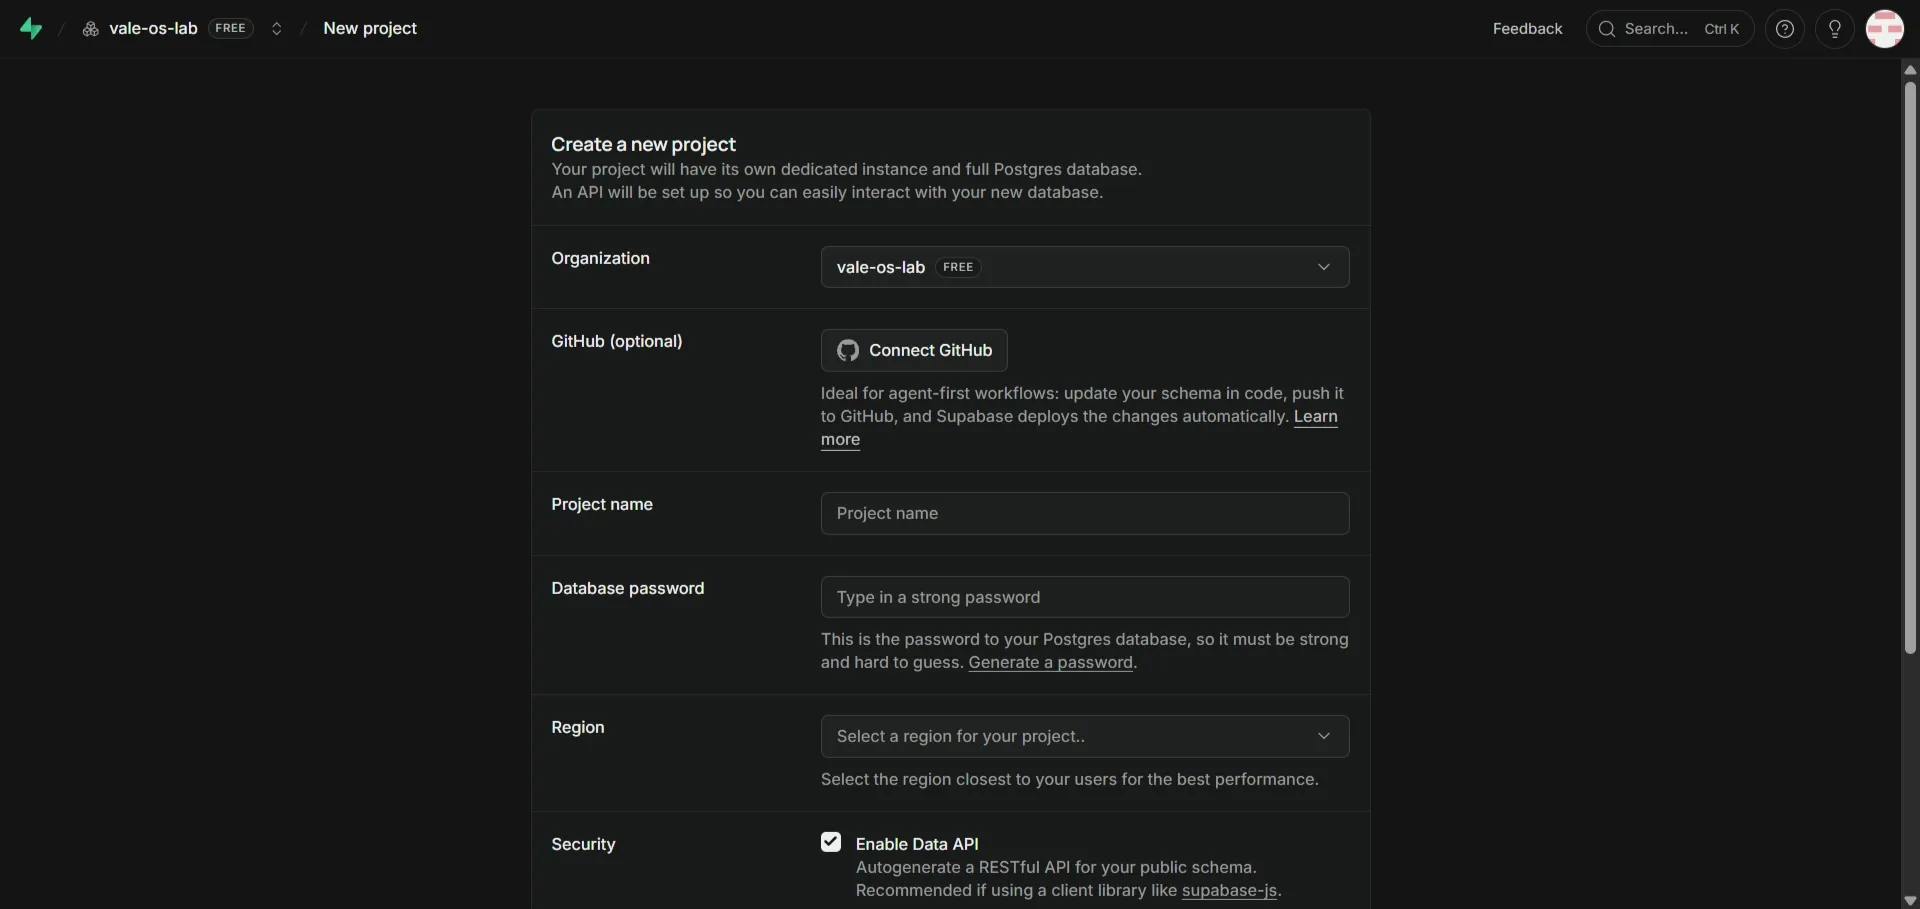Image resolution: width=1920 pixels, height=909 pixels.
Task: Click the Security section label
Action: coord(583,844)
